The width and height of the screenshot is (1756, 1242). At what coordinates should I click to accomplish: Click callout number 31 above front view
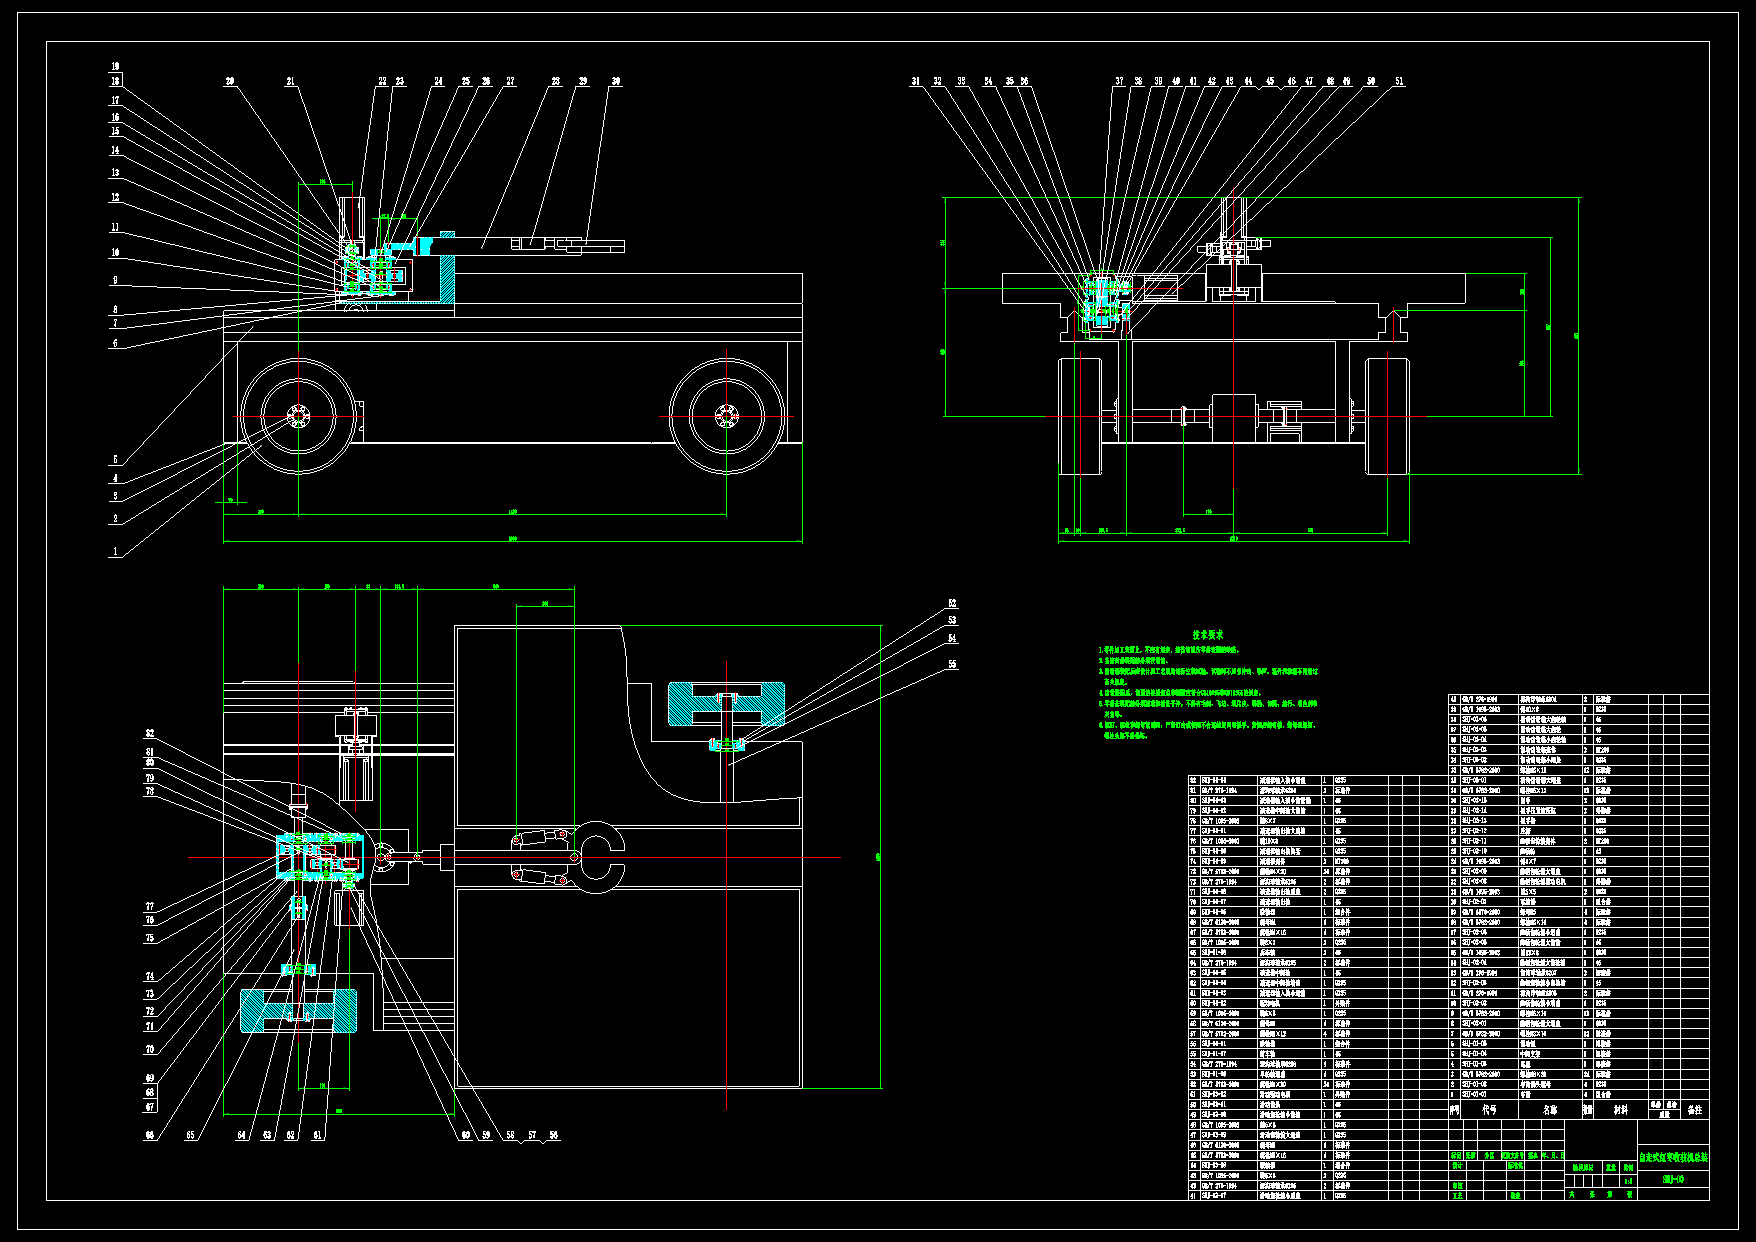(915, 82)
